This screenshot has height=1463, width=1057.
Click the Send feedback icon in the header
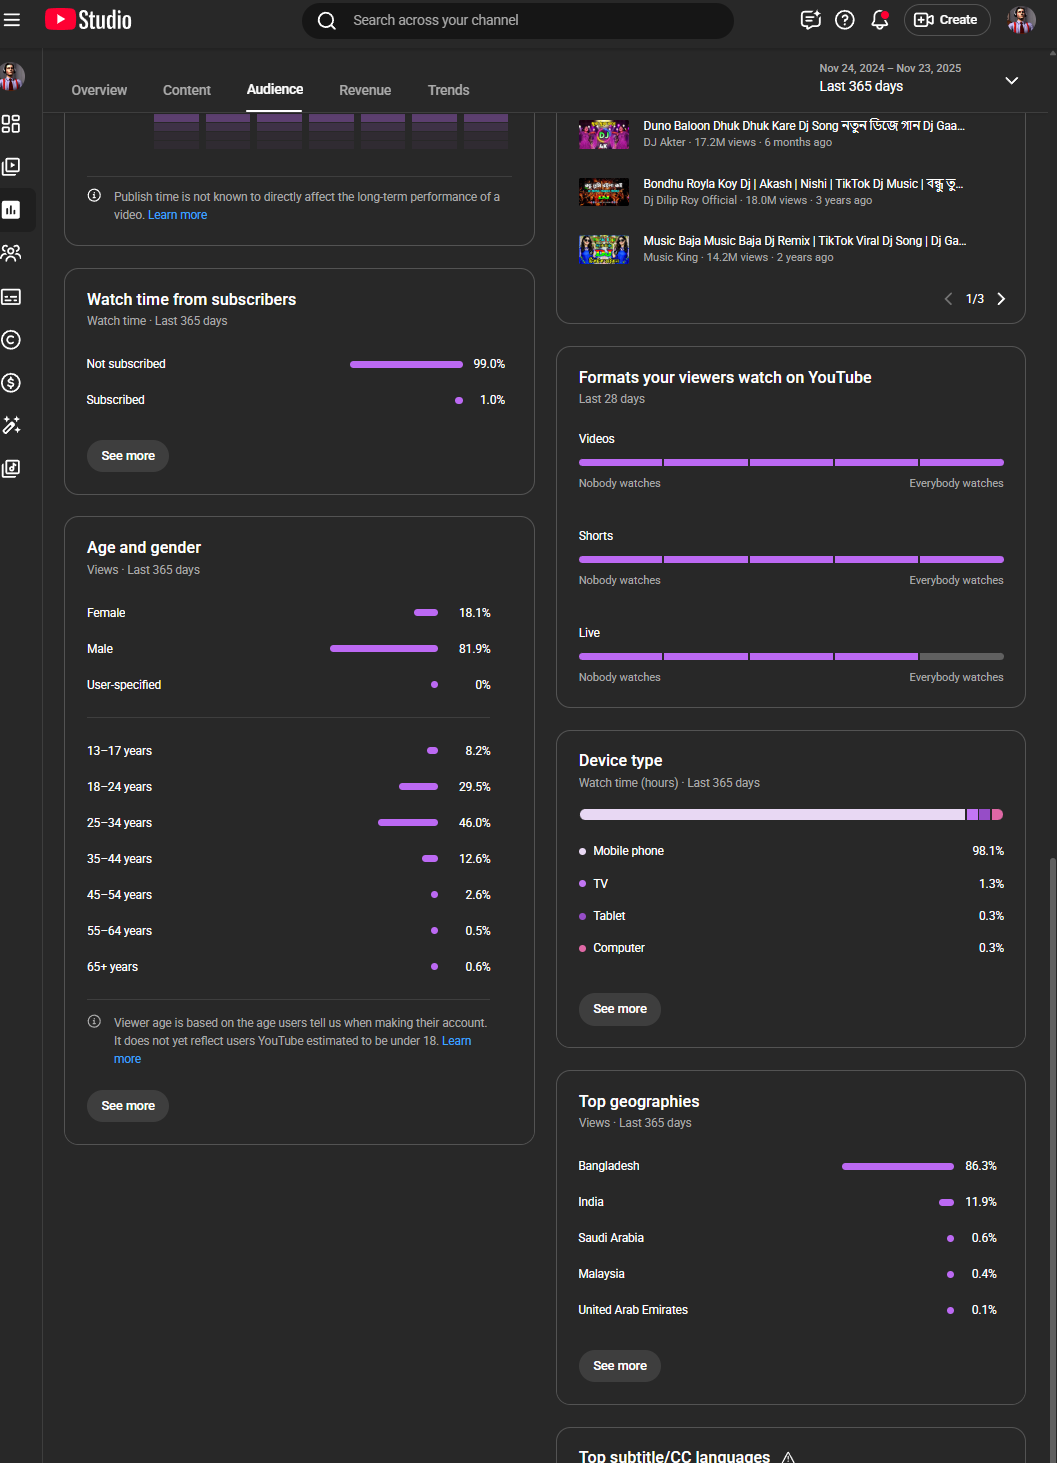tap(810, 20)
